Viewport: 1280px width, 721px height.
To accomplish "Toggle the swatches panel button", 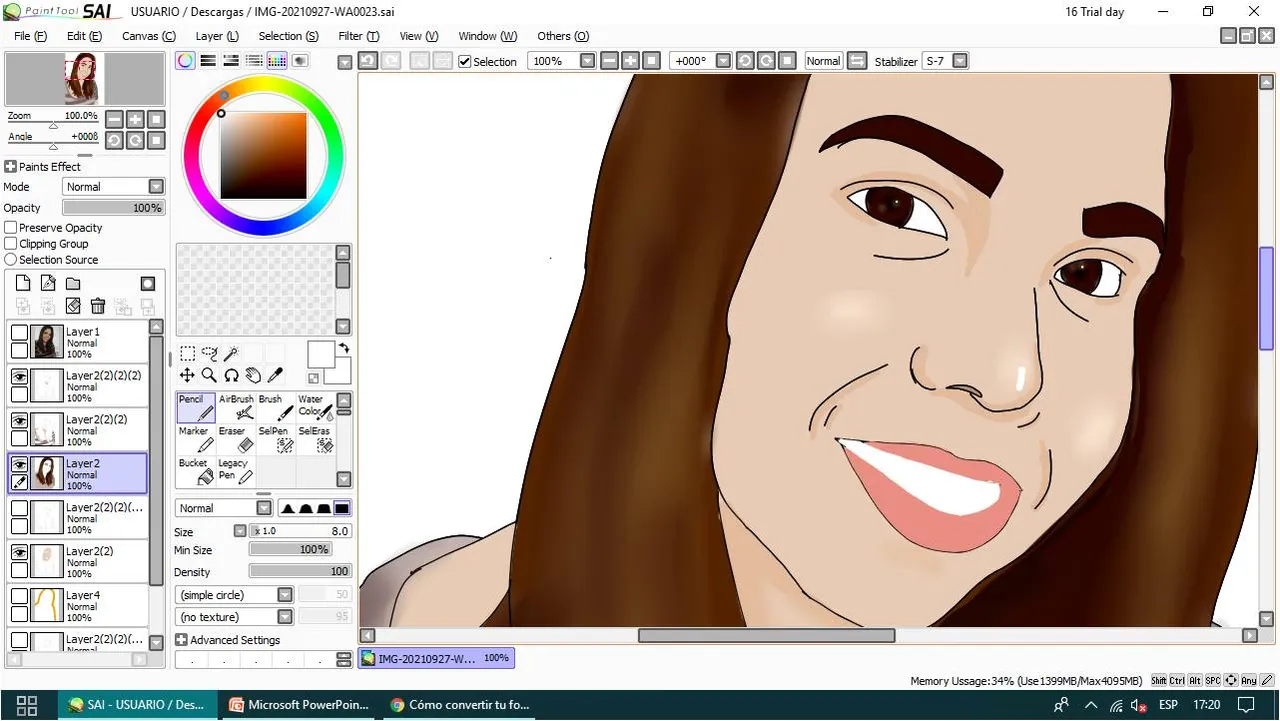I will [x=277, y=61].
